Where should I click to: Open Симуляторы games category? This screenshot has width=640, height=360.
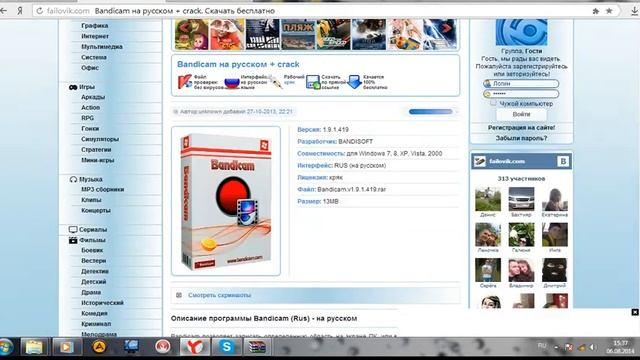coord(100,139)
